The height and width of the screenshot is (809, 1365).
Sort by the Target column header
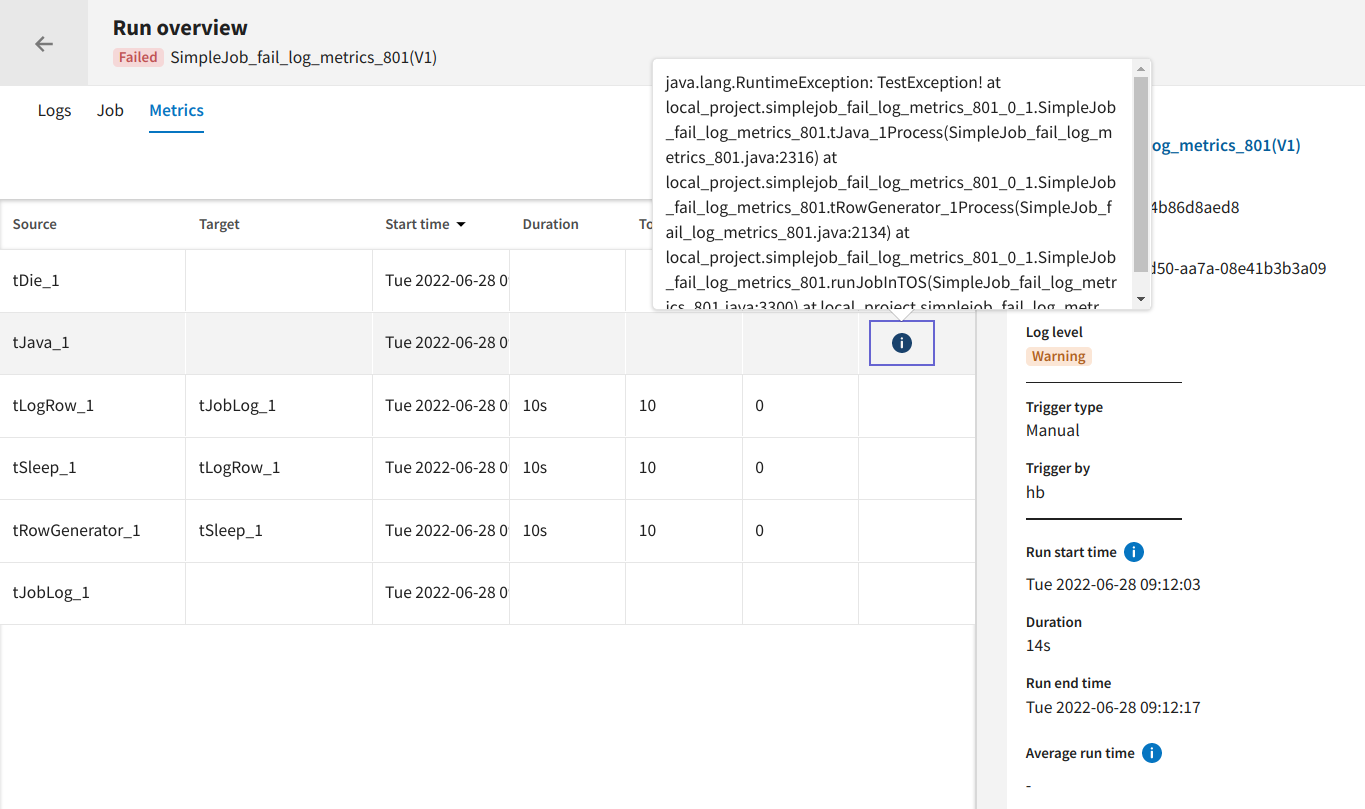[x=219, y=224]
